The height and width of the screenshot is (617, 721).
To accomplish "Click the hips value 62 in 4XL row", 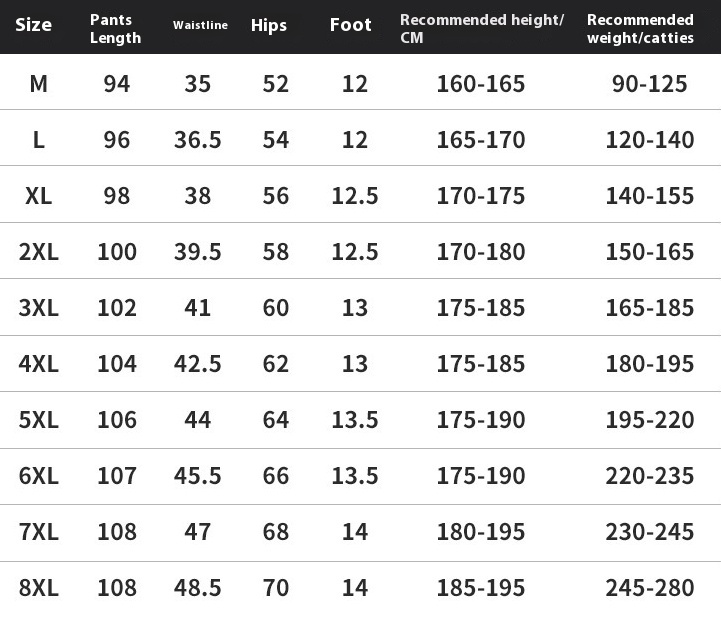I will pyautogui.click(x=275, y=364).
